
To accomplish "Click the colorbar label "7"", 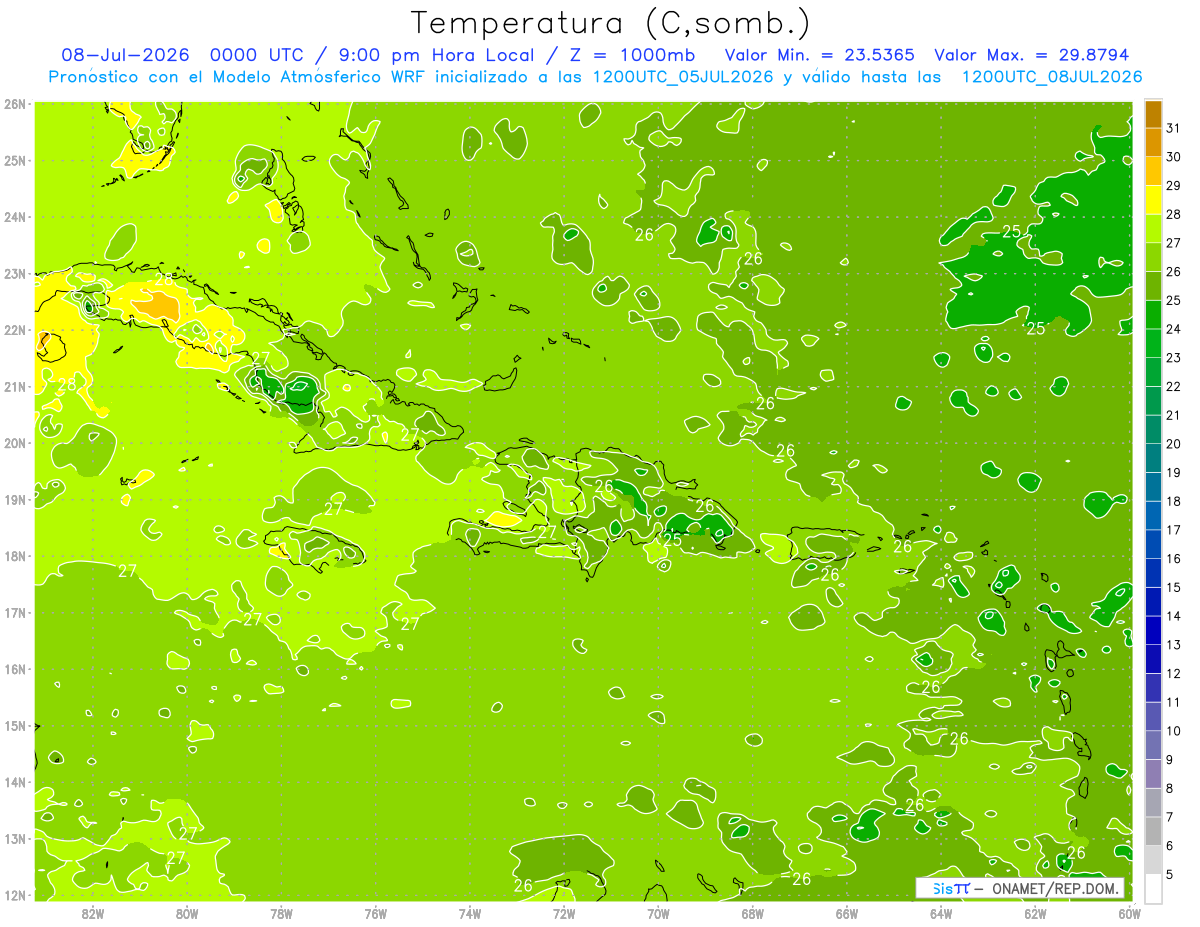I will click(x=1170, y=817).
